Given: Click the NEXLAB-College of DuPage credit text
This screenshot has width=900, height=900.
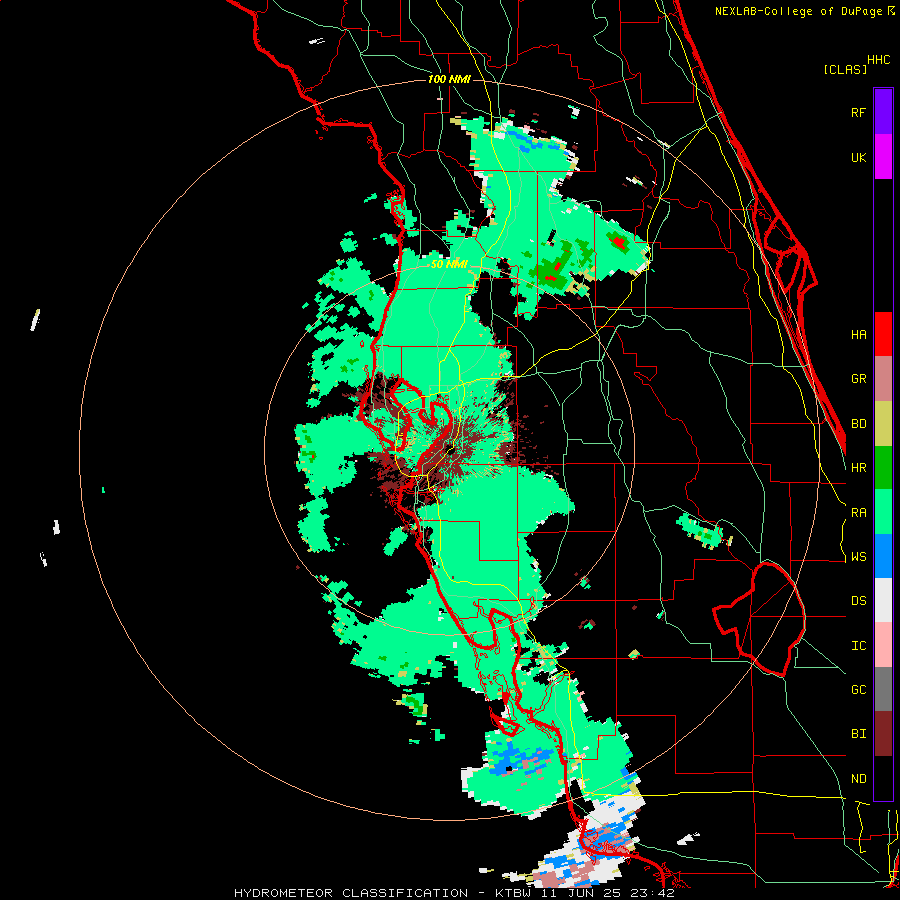Looking at the screenshot, I should coord(799,11).
